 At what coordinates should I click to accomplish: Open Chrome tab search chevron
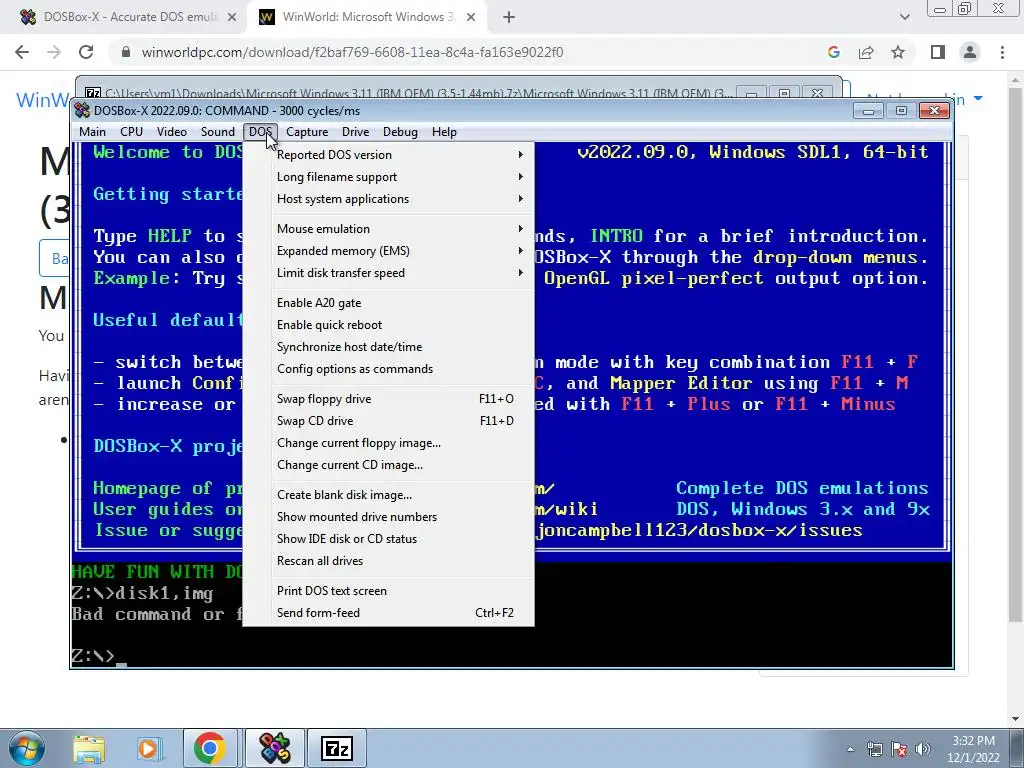[x=904, y=18]
